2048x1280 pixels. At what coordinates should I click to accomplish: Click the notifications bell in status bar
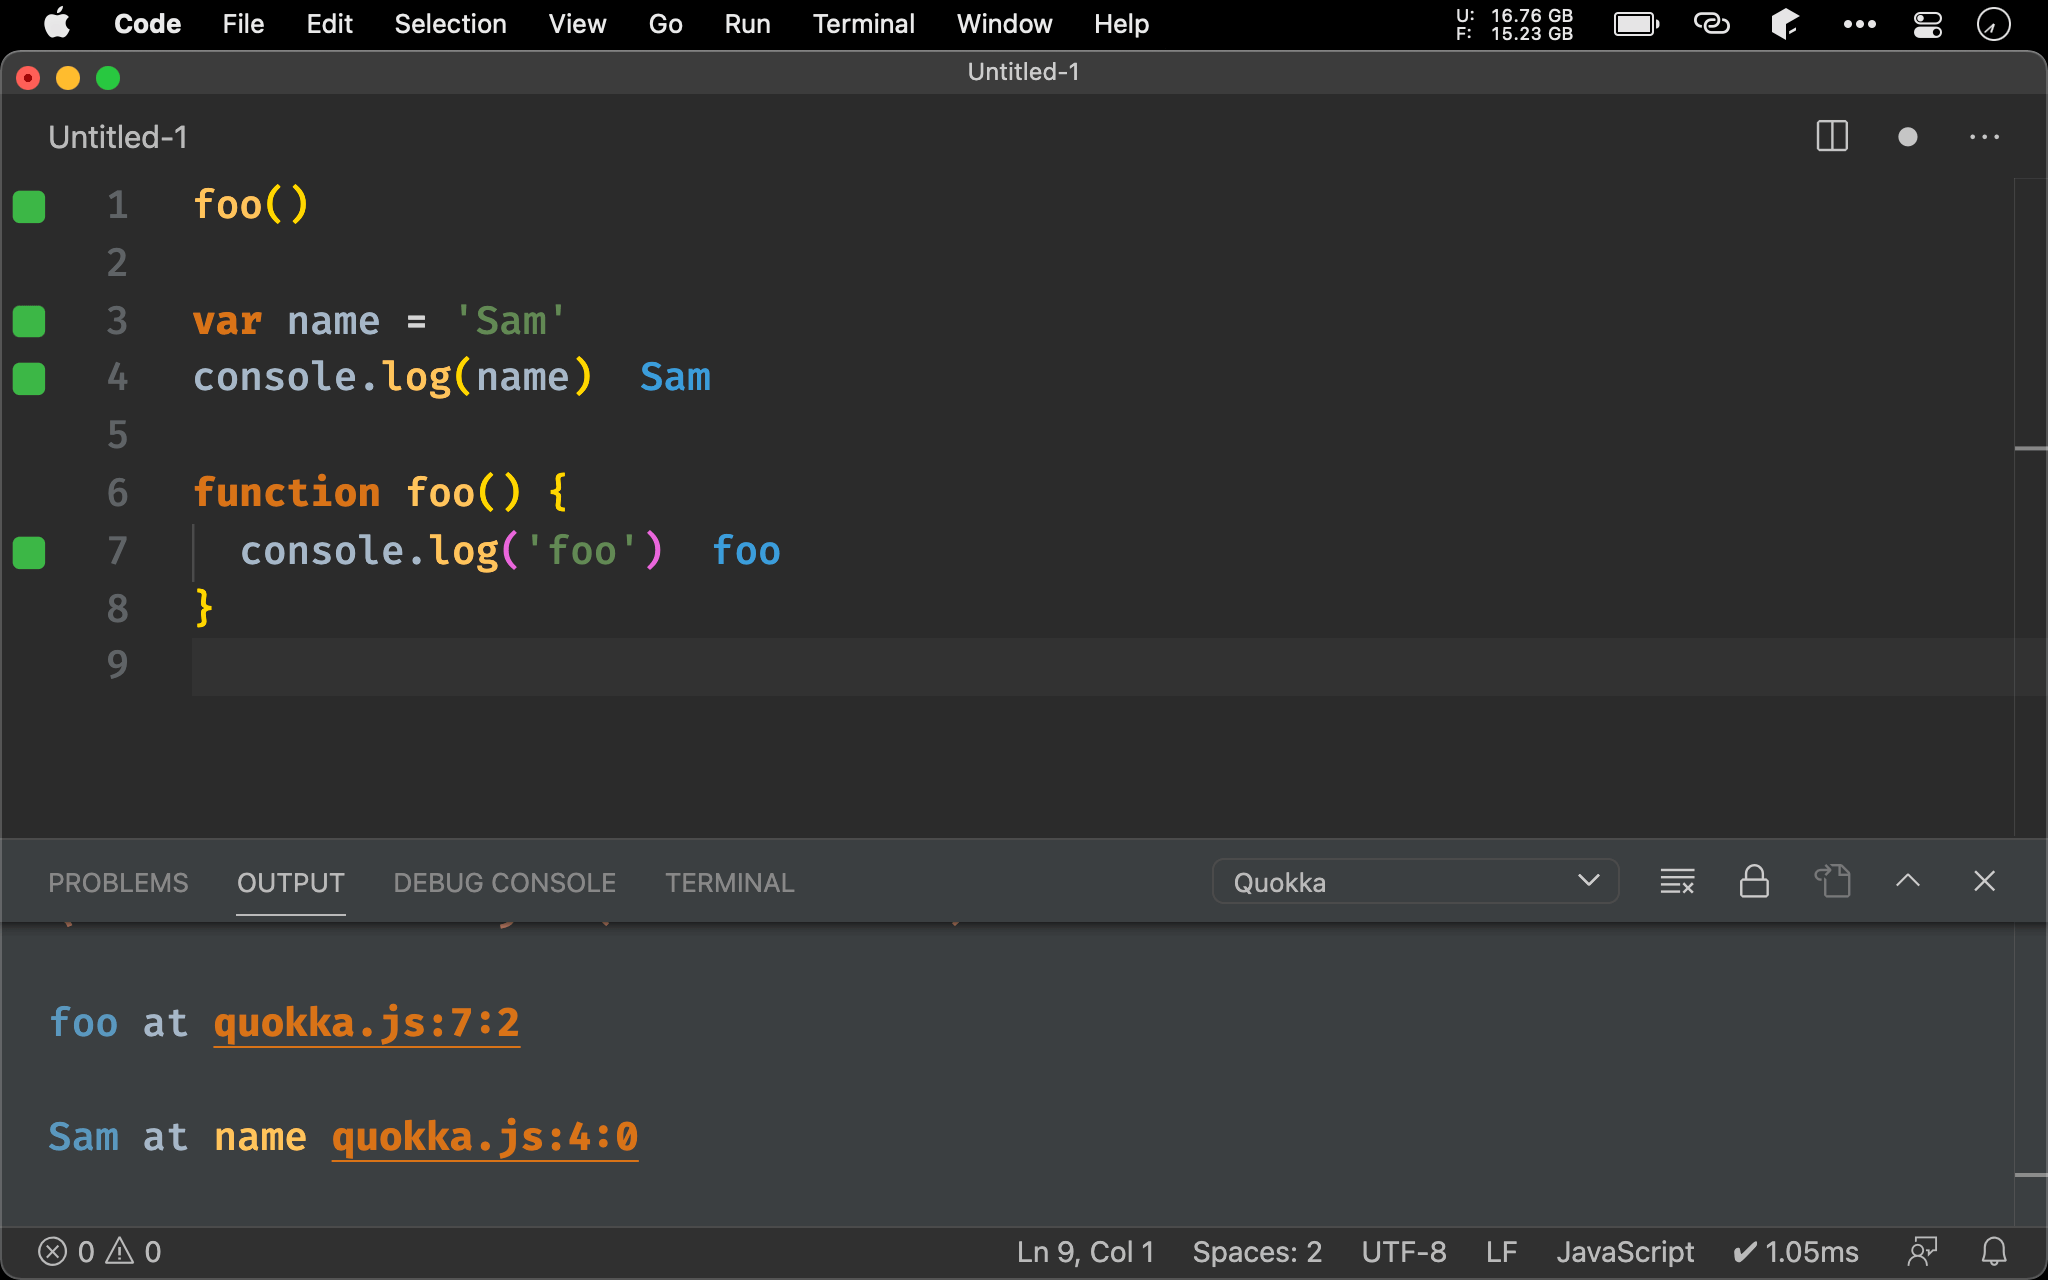1994,1251
